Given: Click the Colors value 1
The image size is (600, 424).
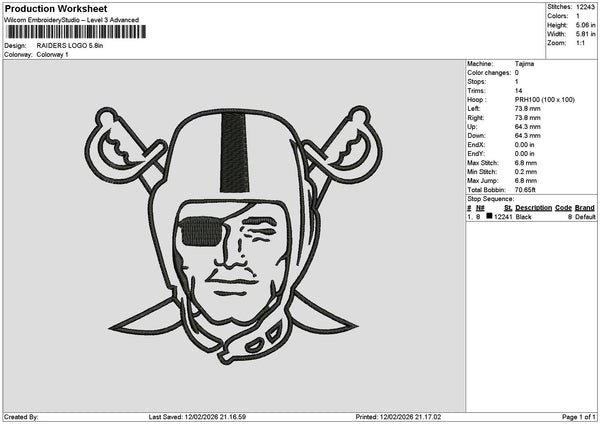Looking at the screenshot, I should (578, 16).
